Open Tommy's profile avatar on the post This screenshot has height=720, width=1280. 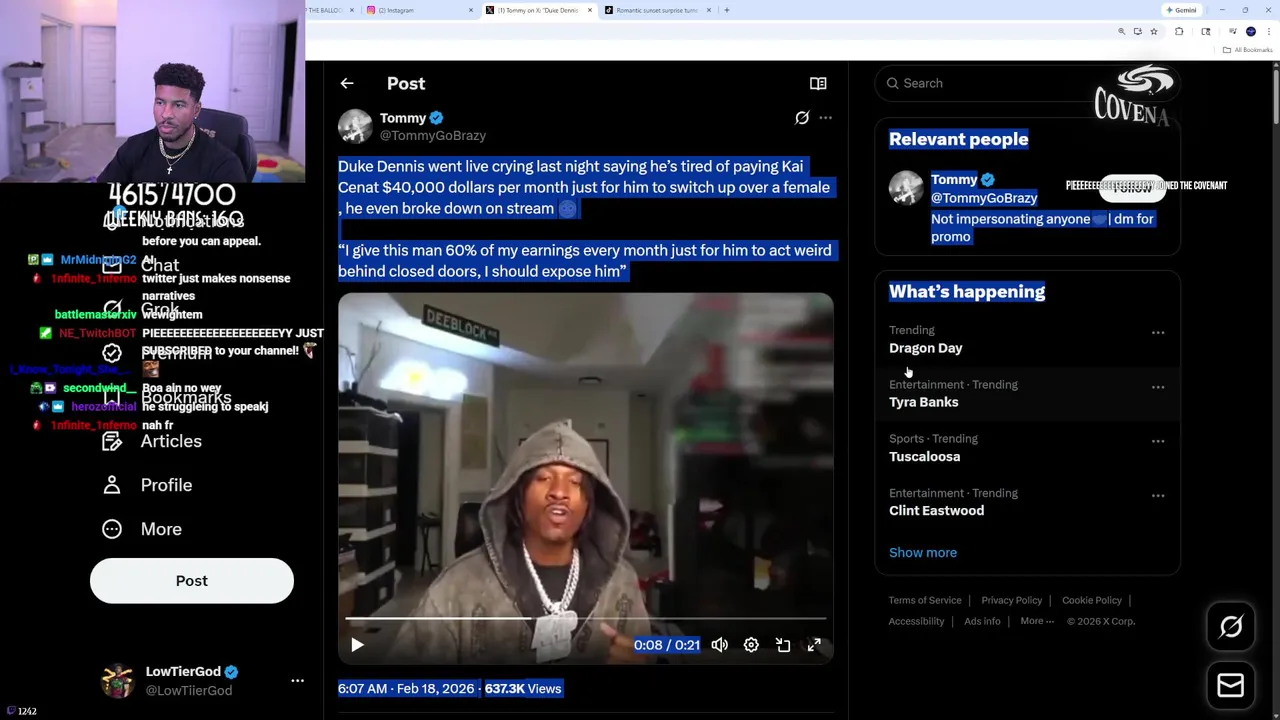[x=355, y=126]
